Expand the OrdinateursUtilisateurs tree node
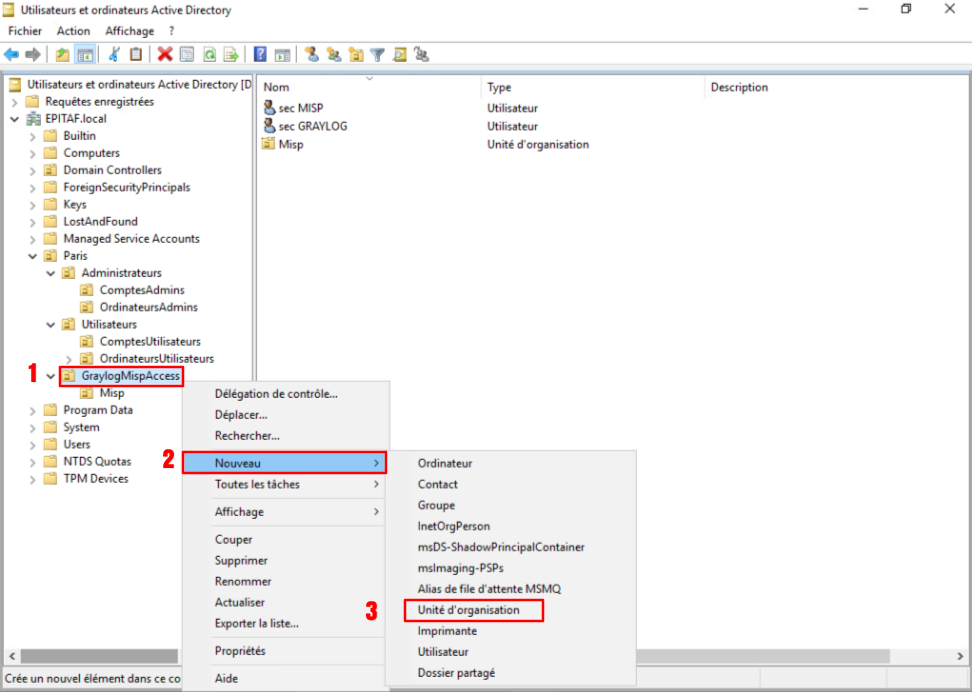 [x=68, y=359]
